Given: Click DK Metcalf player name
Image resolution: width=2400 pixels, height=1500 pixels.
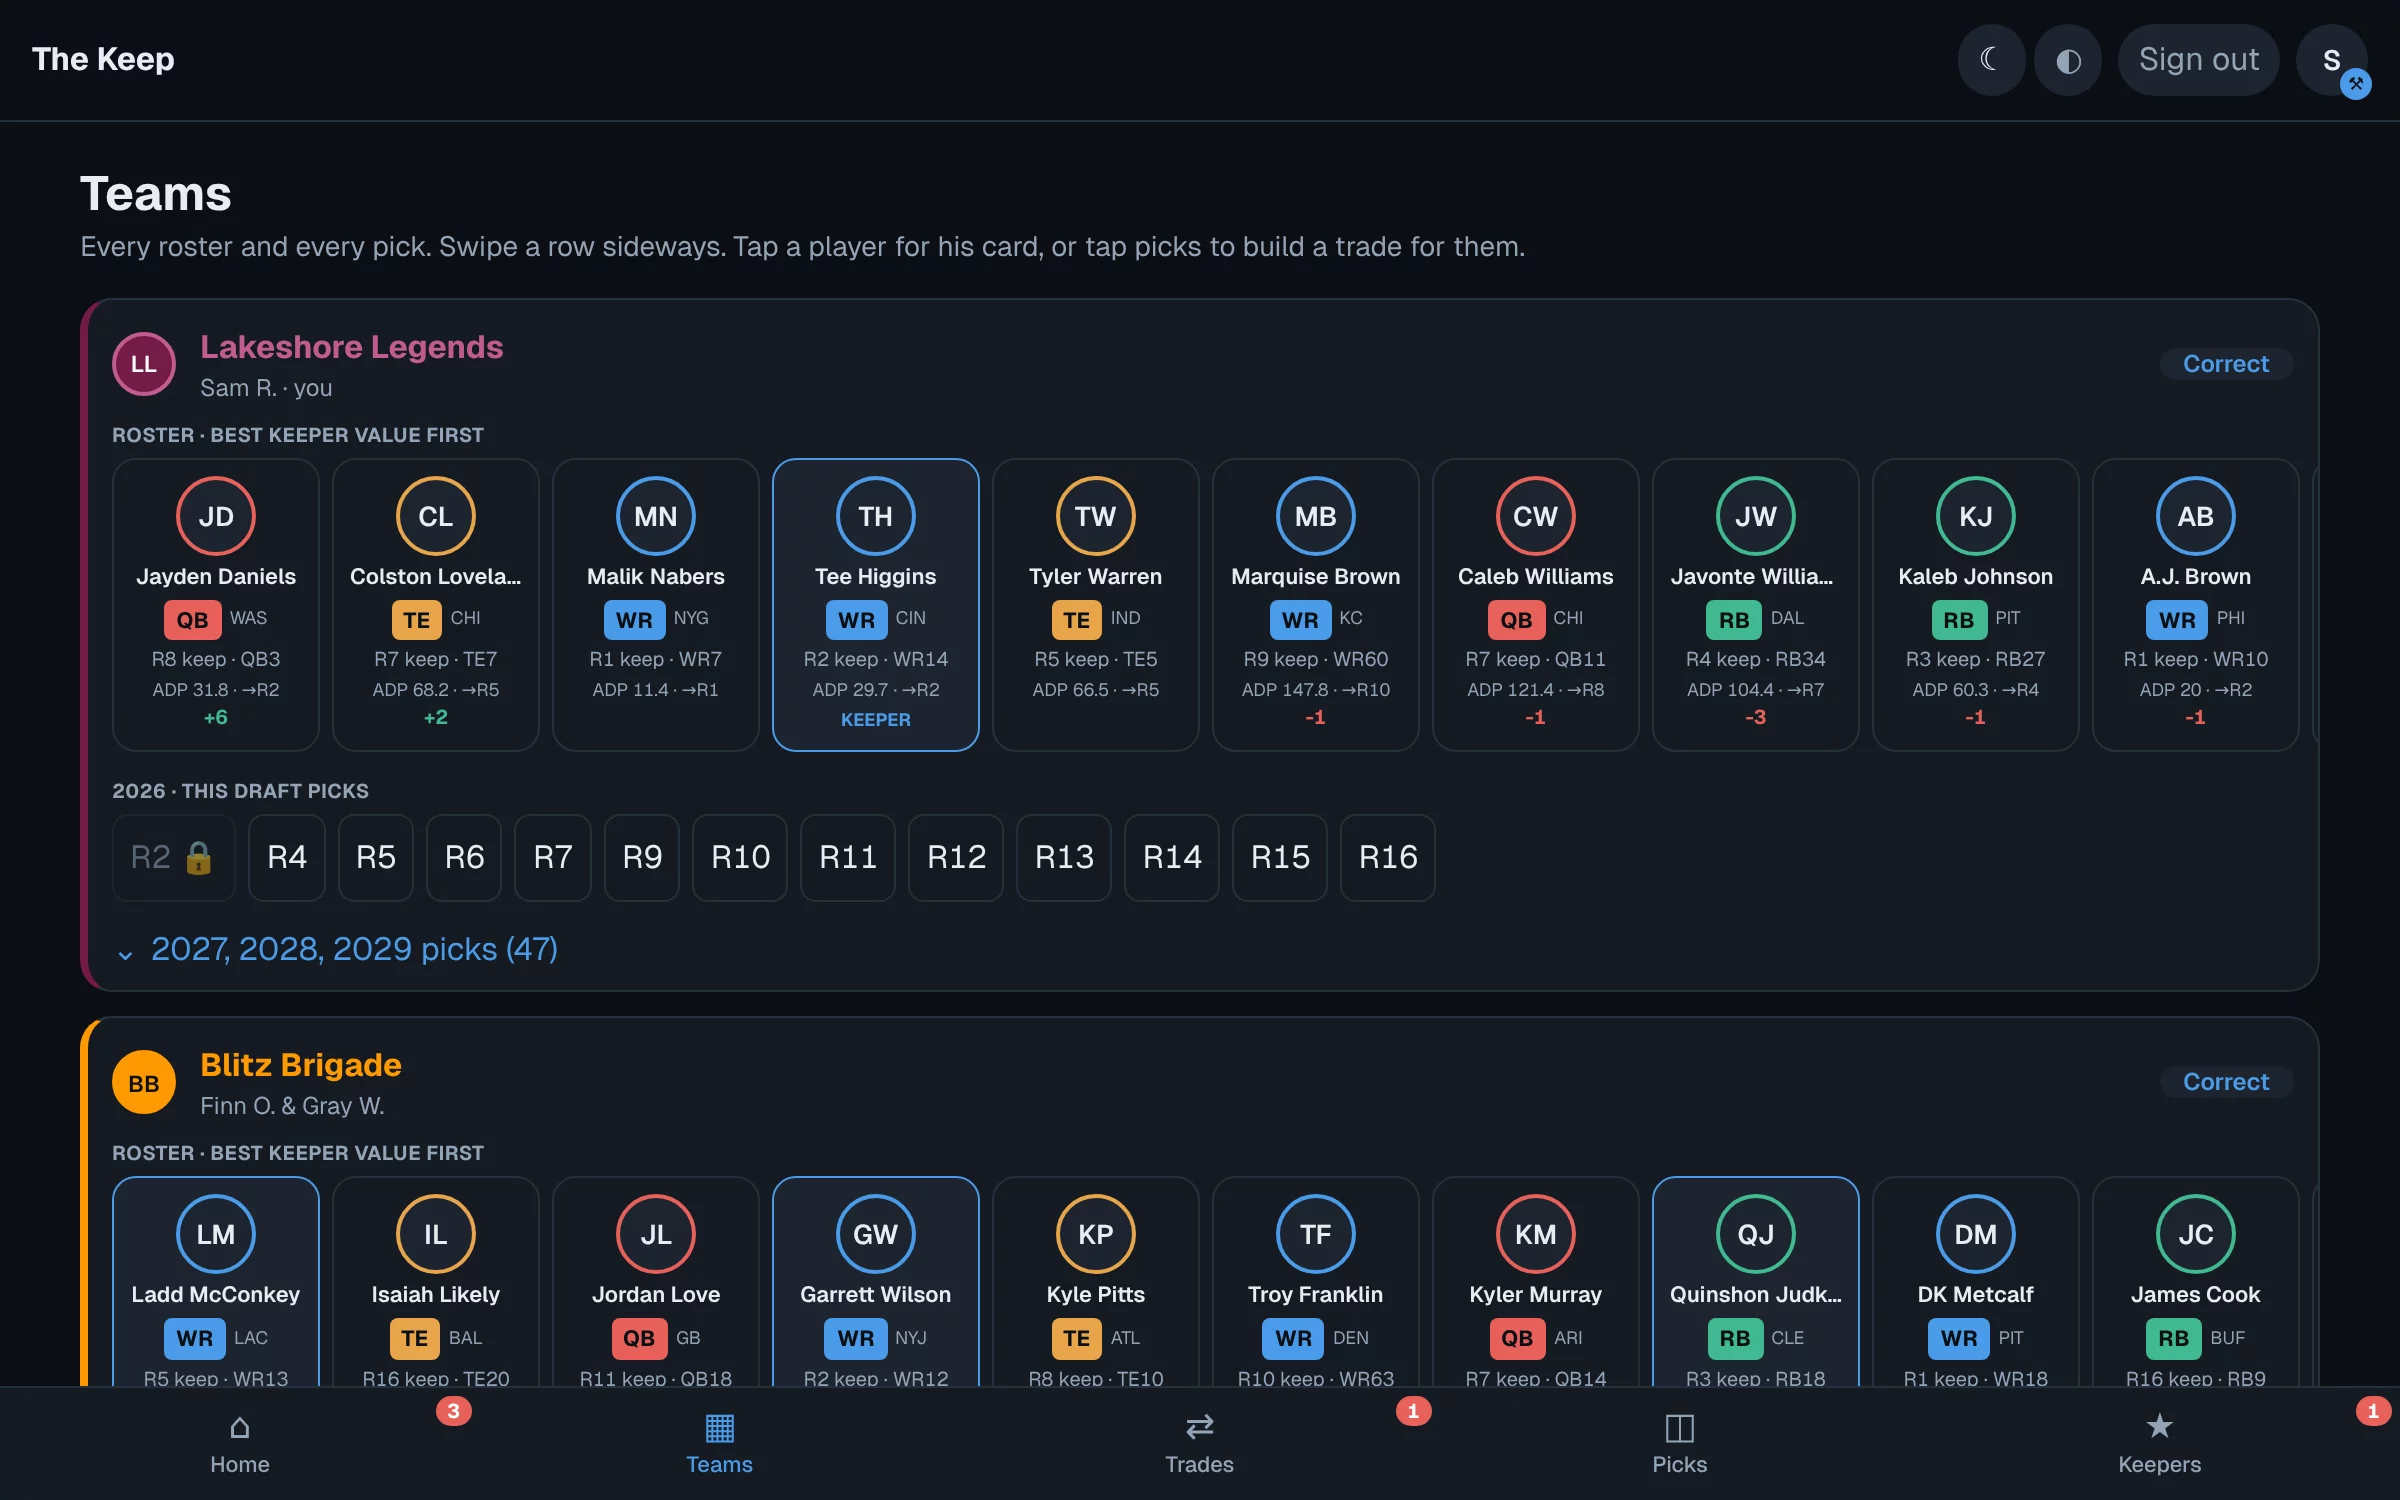Looking at the screenshot, I should click(1976, 1294).
